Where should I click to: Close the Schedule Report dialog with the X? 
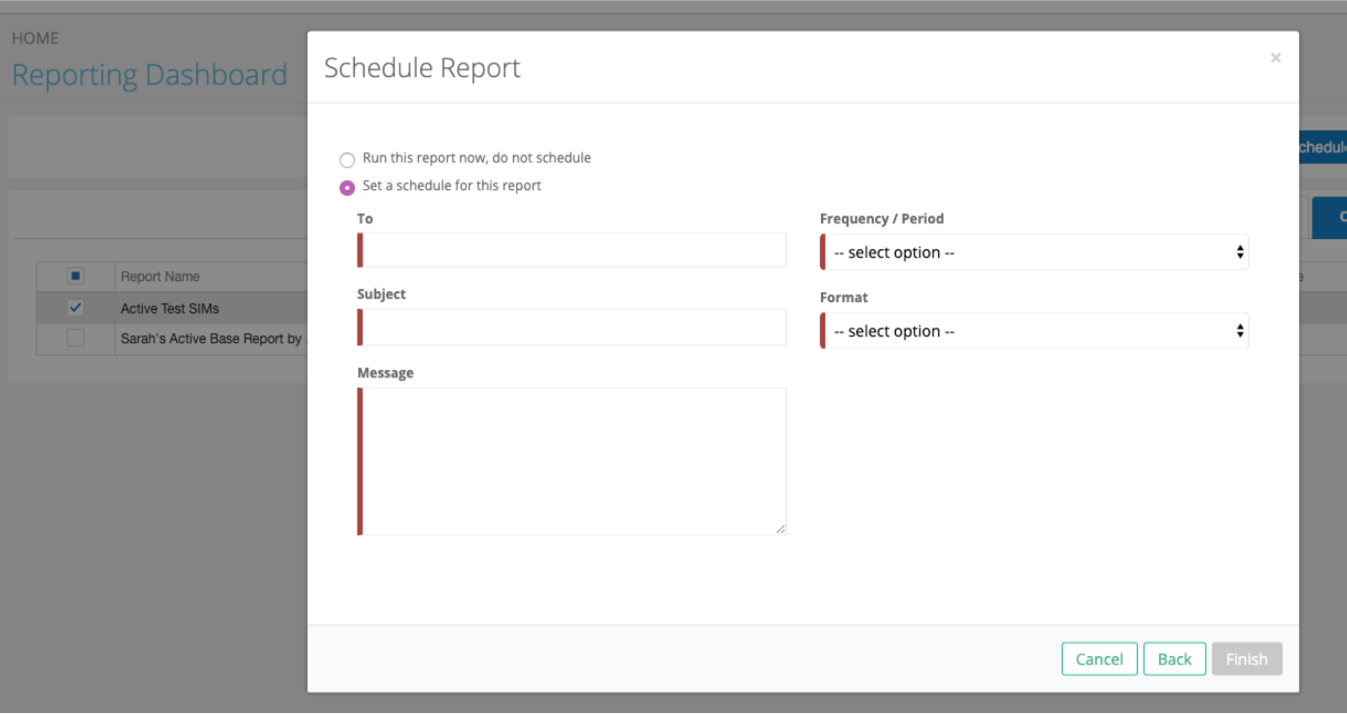coord(1275,58)
